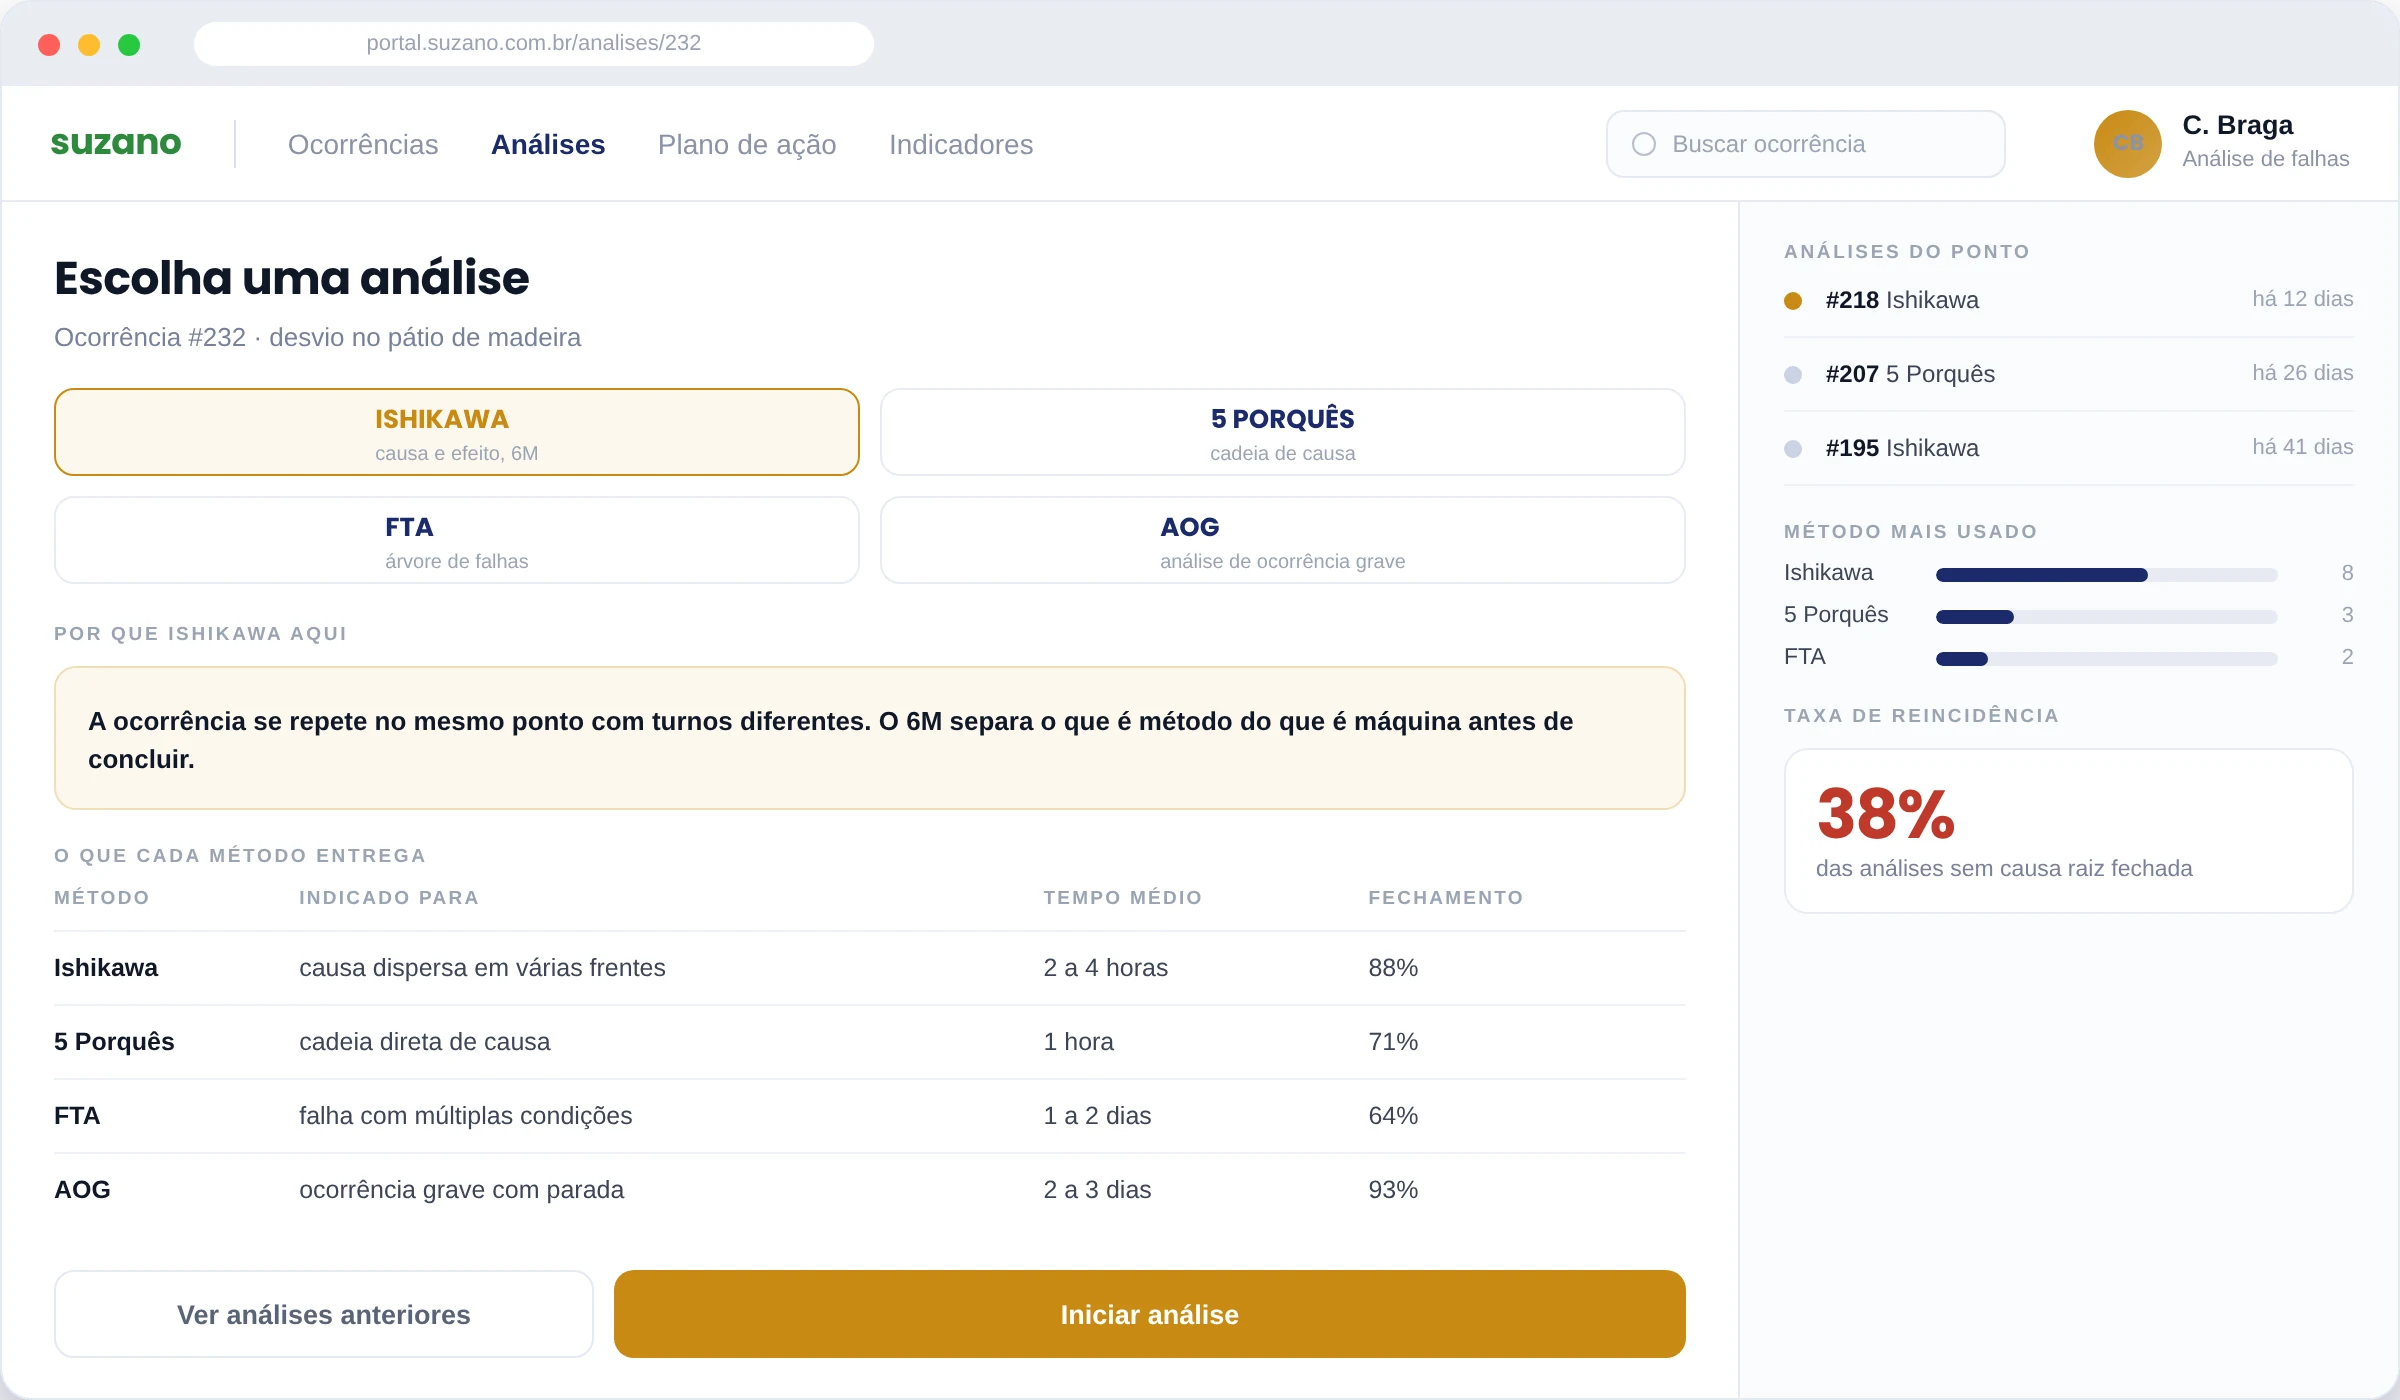Image resolution: width=2400 pixels, height=1400 pixels.
Task: Click the 6M justification text box
Action: click(x=869, y=738)
